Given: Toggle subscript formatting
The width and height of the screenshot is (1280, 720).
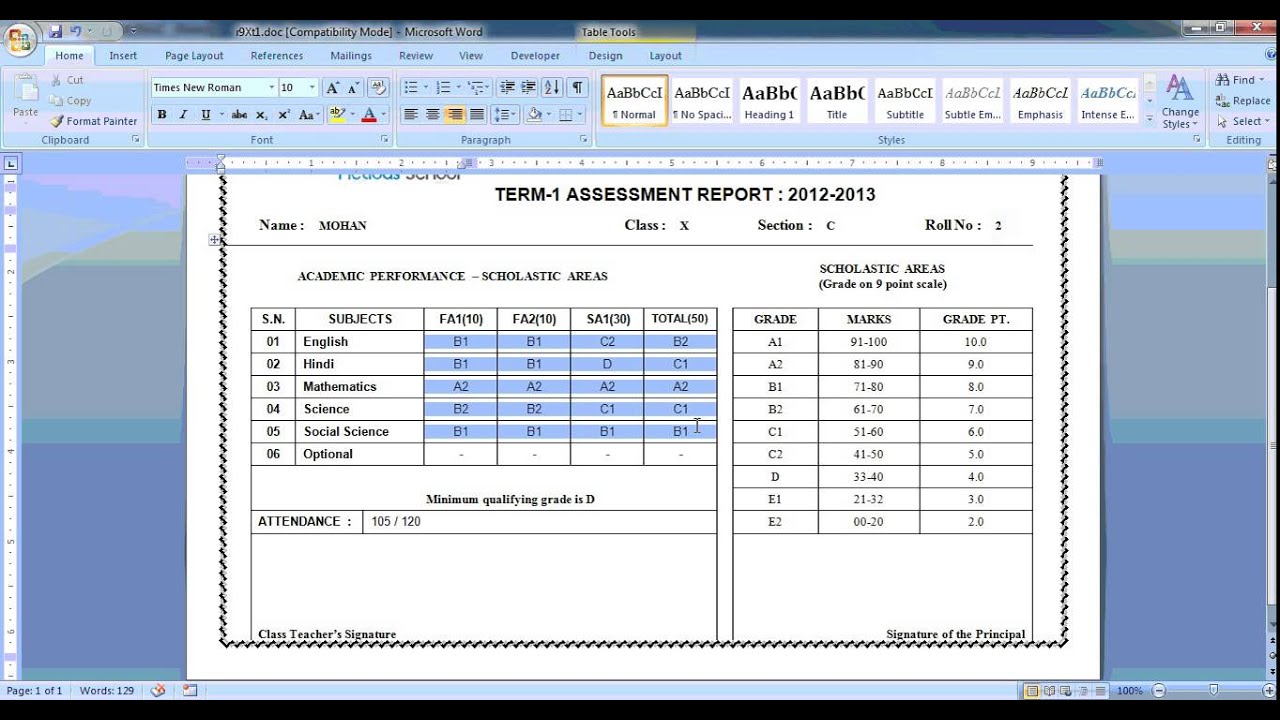Looking at the screenshot, I should pos(263,115).
